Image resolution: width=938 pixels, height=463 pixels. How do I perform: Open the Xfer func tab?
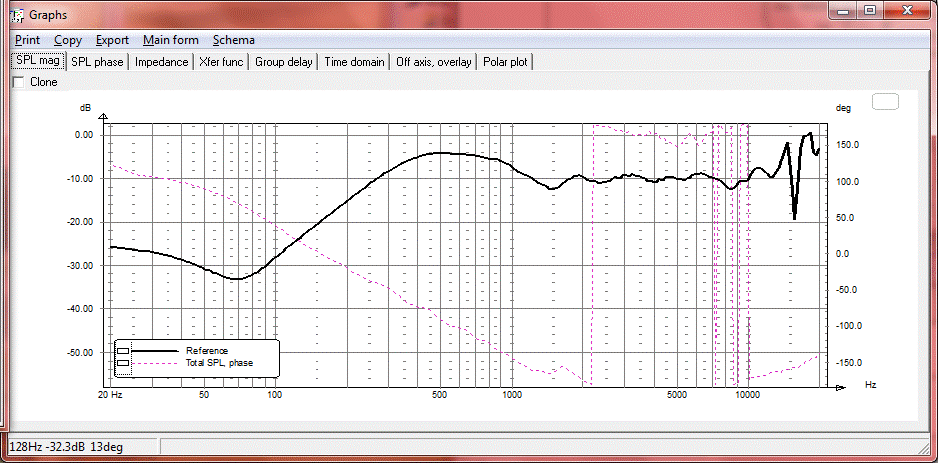pyautogui.click(x=221, y=62)
